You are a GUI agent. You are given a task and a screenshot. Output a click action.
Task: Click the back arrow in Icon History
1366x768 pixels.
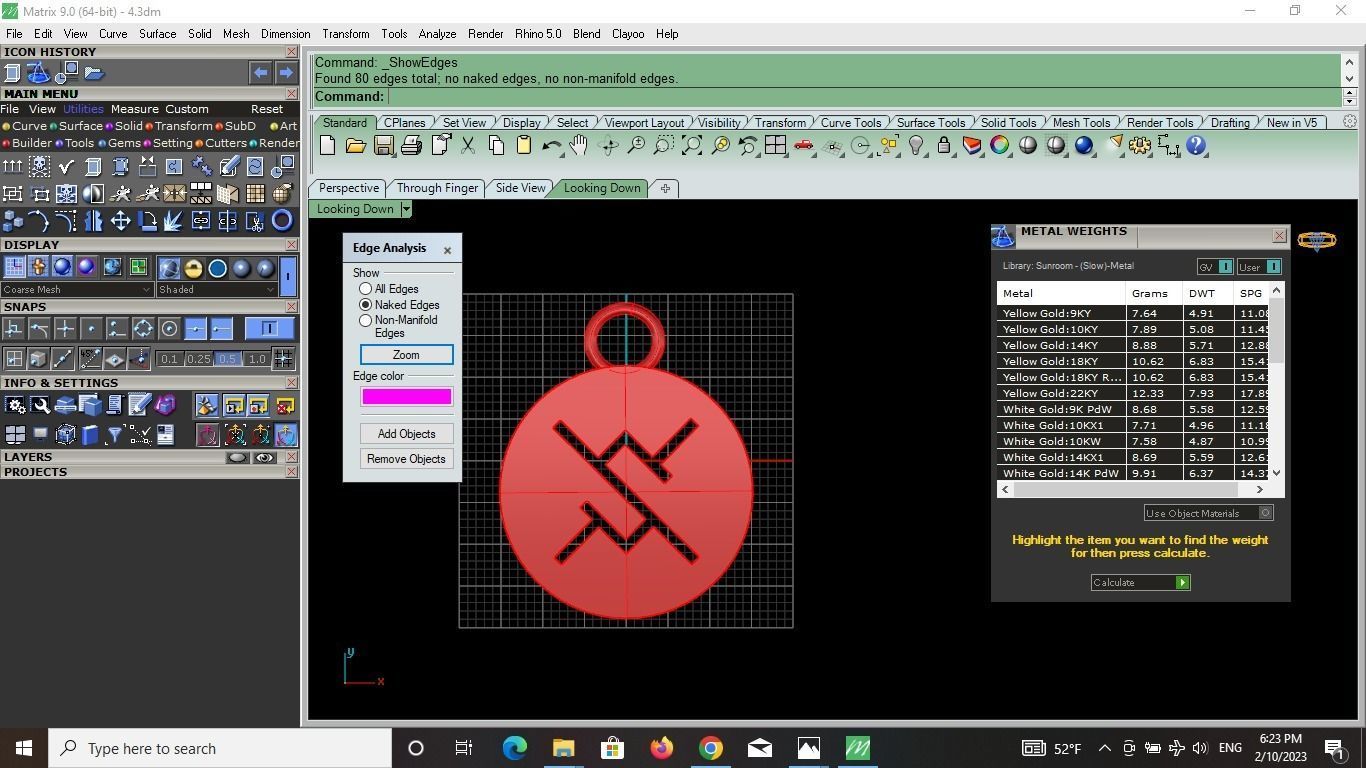(260, 73)
